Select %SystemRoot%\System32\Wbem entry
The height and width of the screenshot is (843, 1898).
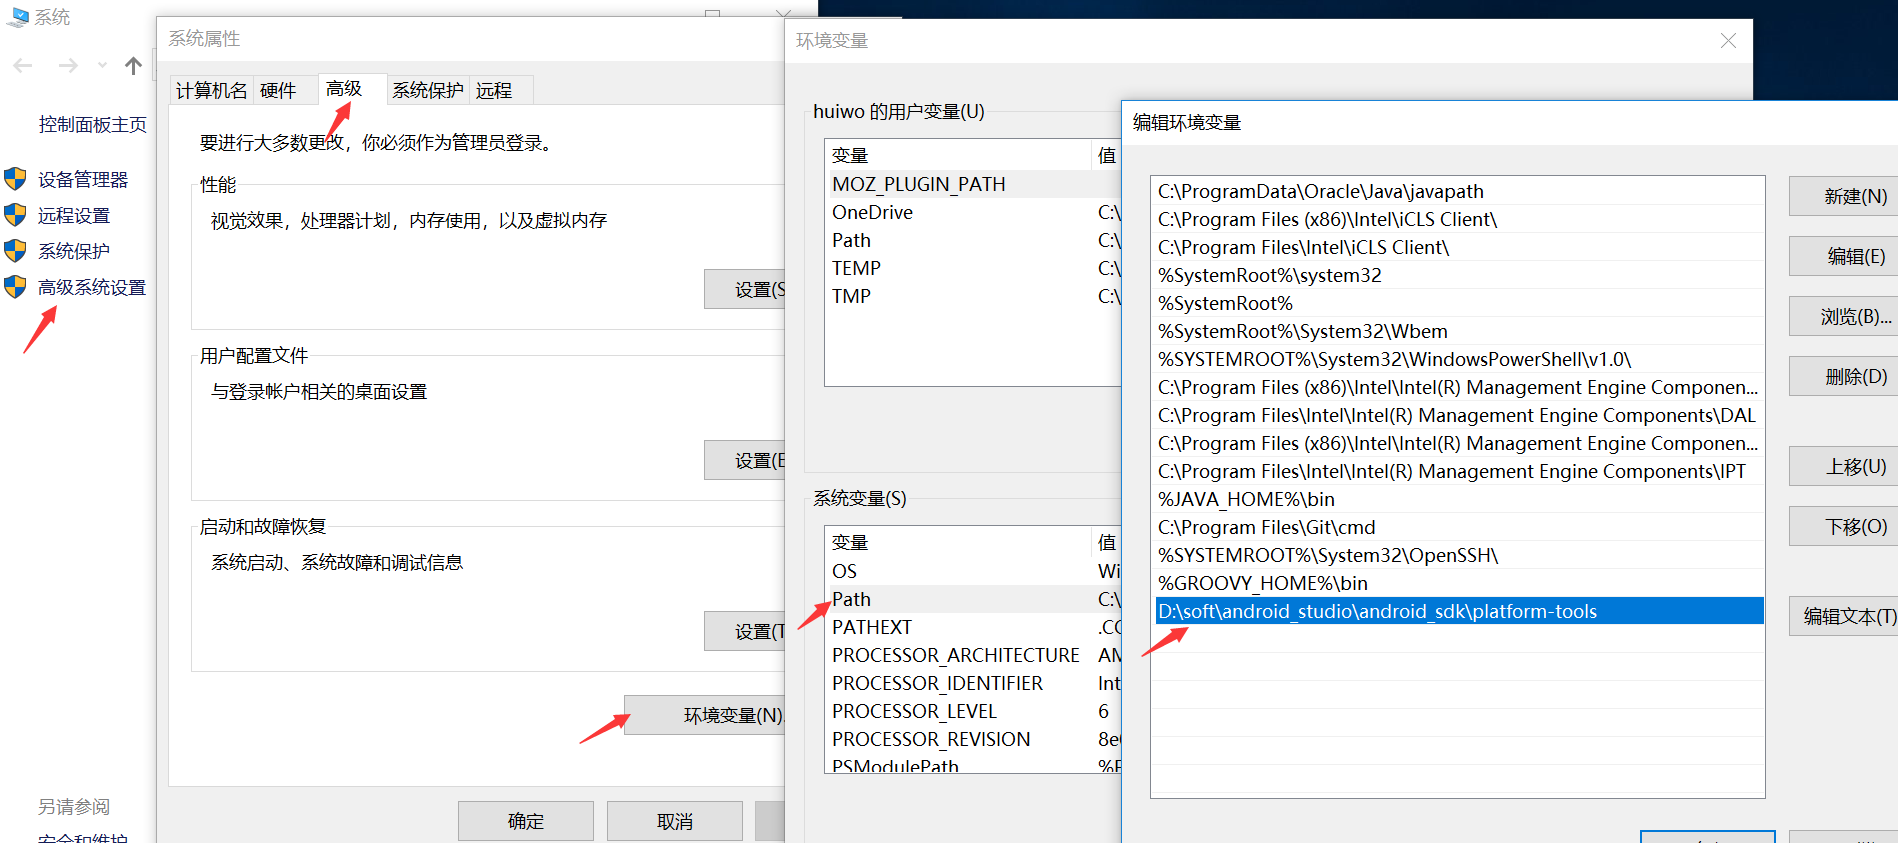click(1458, 331)
